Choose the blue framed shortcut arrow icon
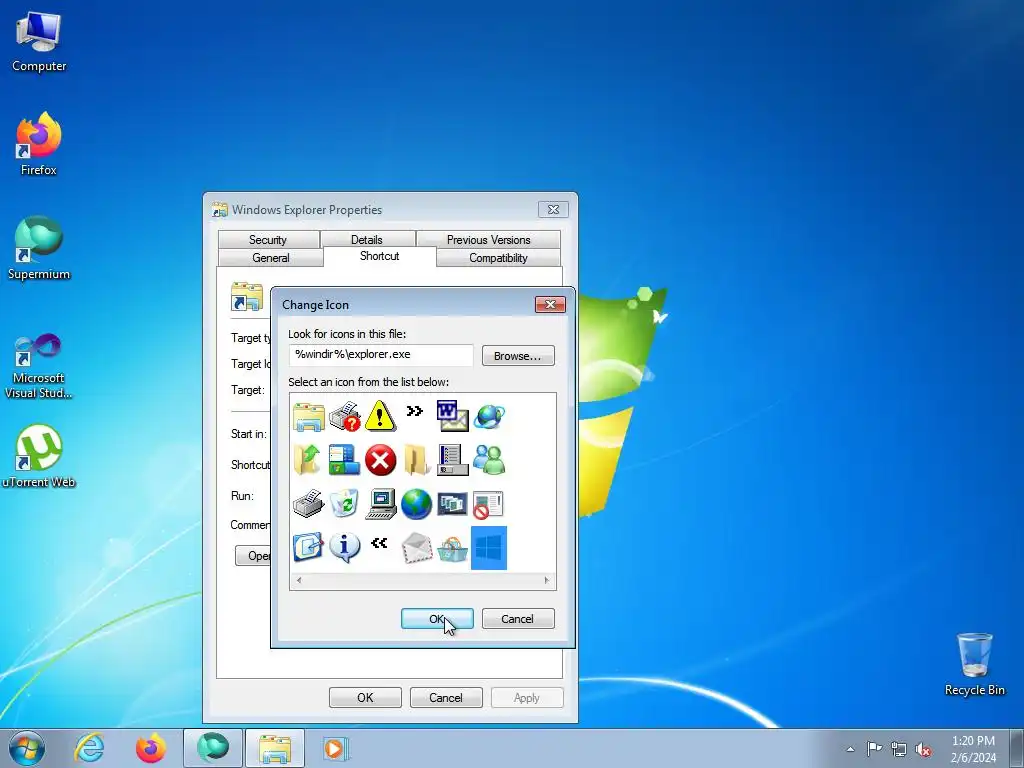 coord(308,547)
